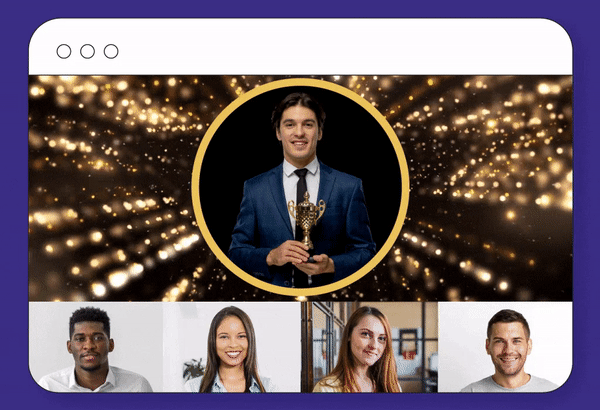600x410 pixels.
Task: Select the man in white shirt thumbnail
Action: point(96,347)
